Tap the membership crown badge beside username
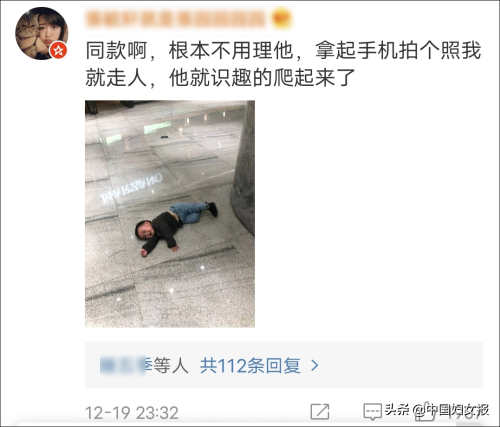The height and width of the screenshot is (427, 500). coord(282,18)
